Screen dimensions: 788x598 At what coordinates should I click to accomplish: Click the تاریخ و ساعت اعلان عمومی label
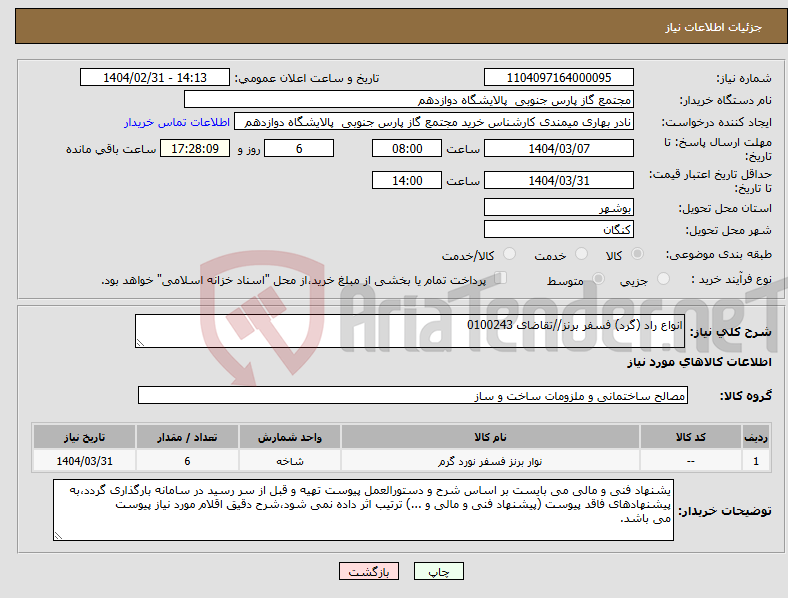tap(307, 78)
